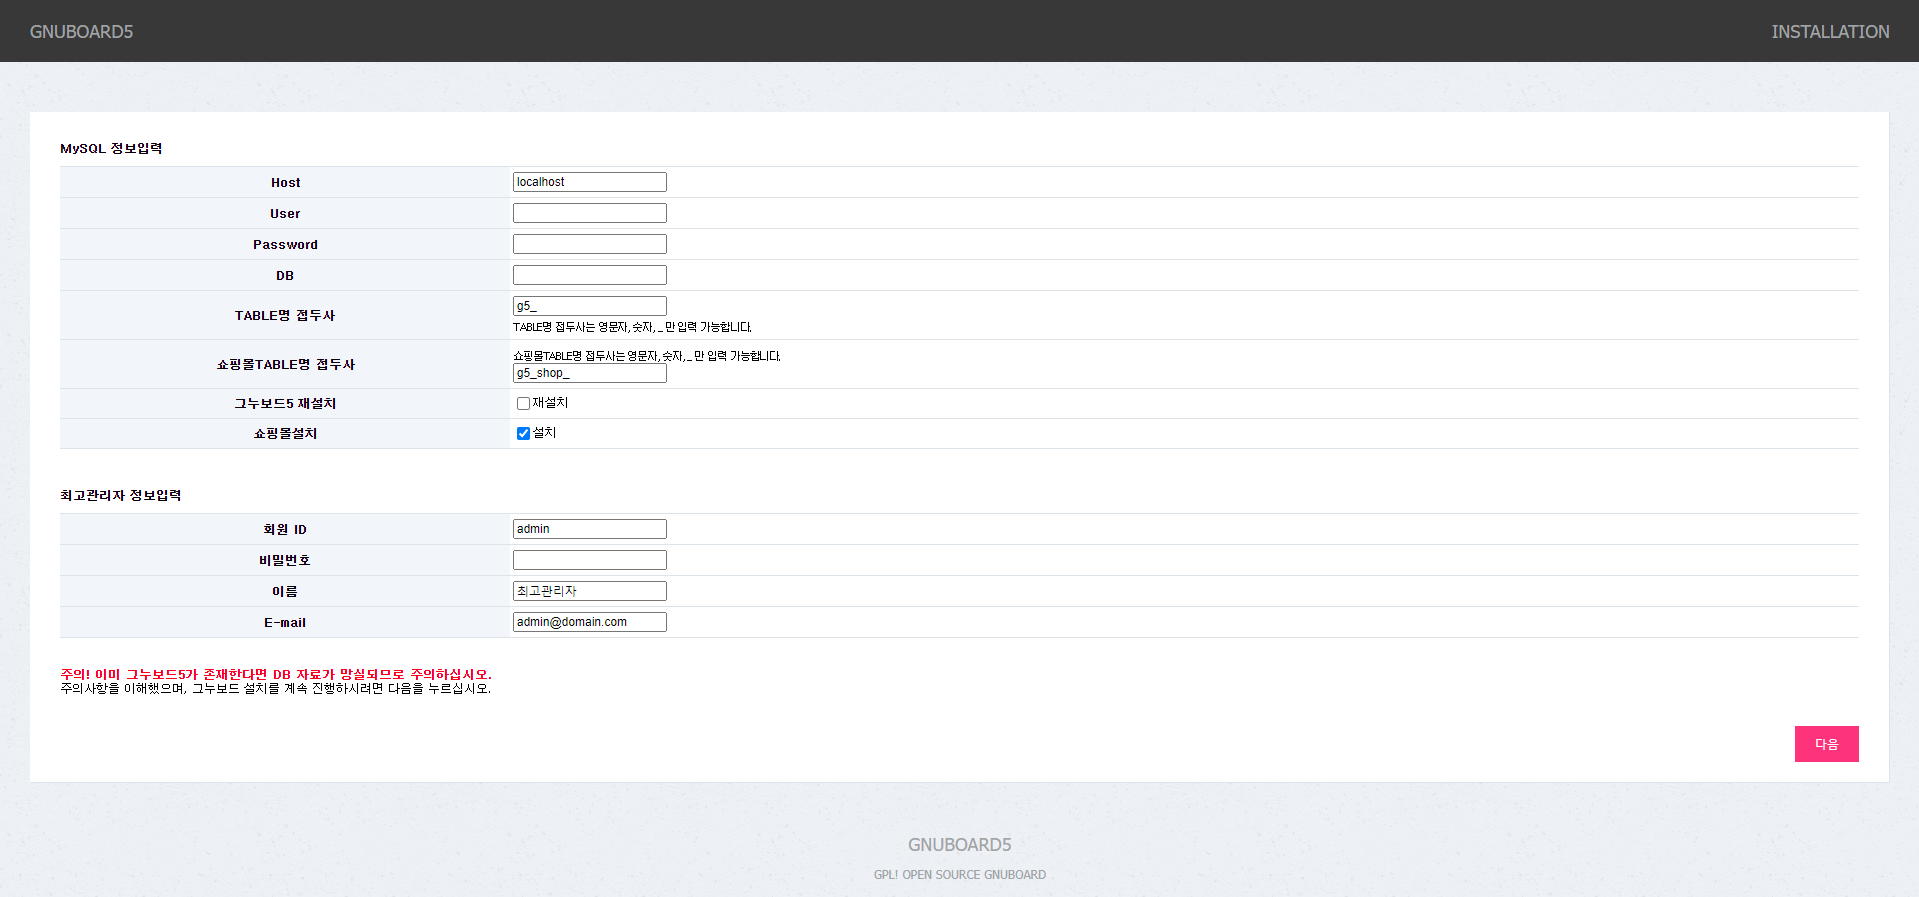Image resolution: width=1919 pixels, height=897 pixels.
Task: Click the MySQL 정보입력 section heading
Action: coord(111,148)
